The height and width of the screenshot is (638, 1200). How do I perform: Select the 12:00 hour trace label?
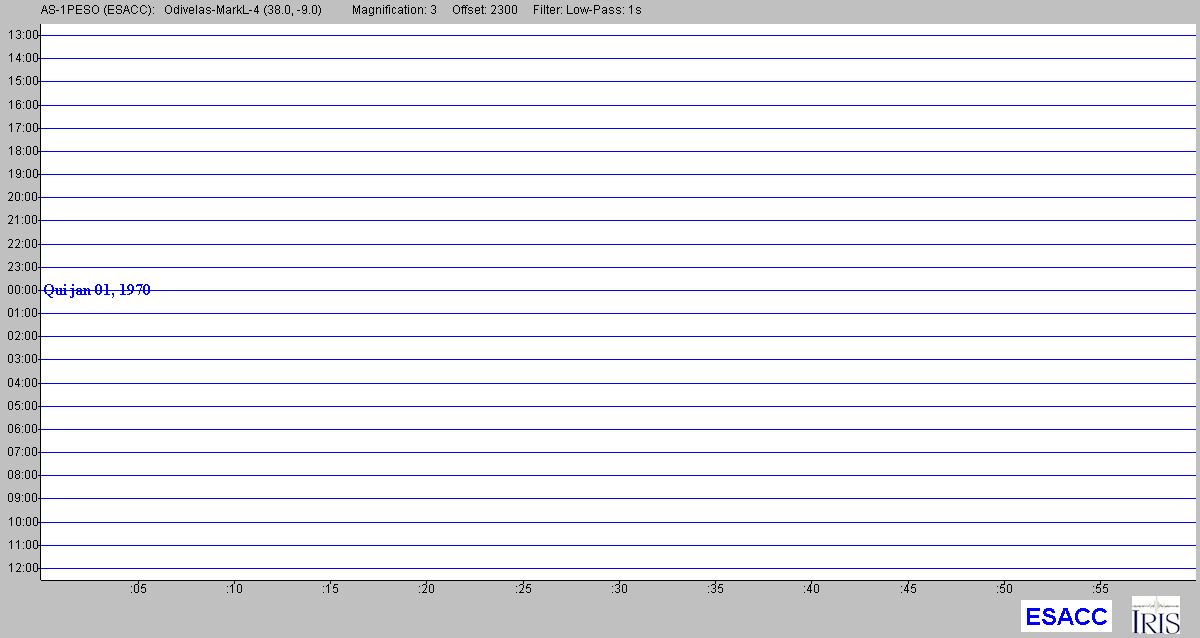(x=22, y=568)
